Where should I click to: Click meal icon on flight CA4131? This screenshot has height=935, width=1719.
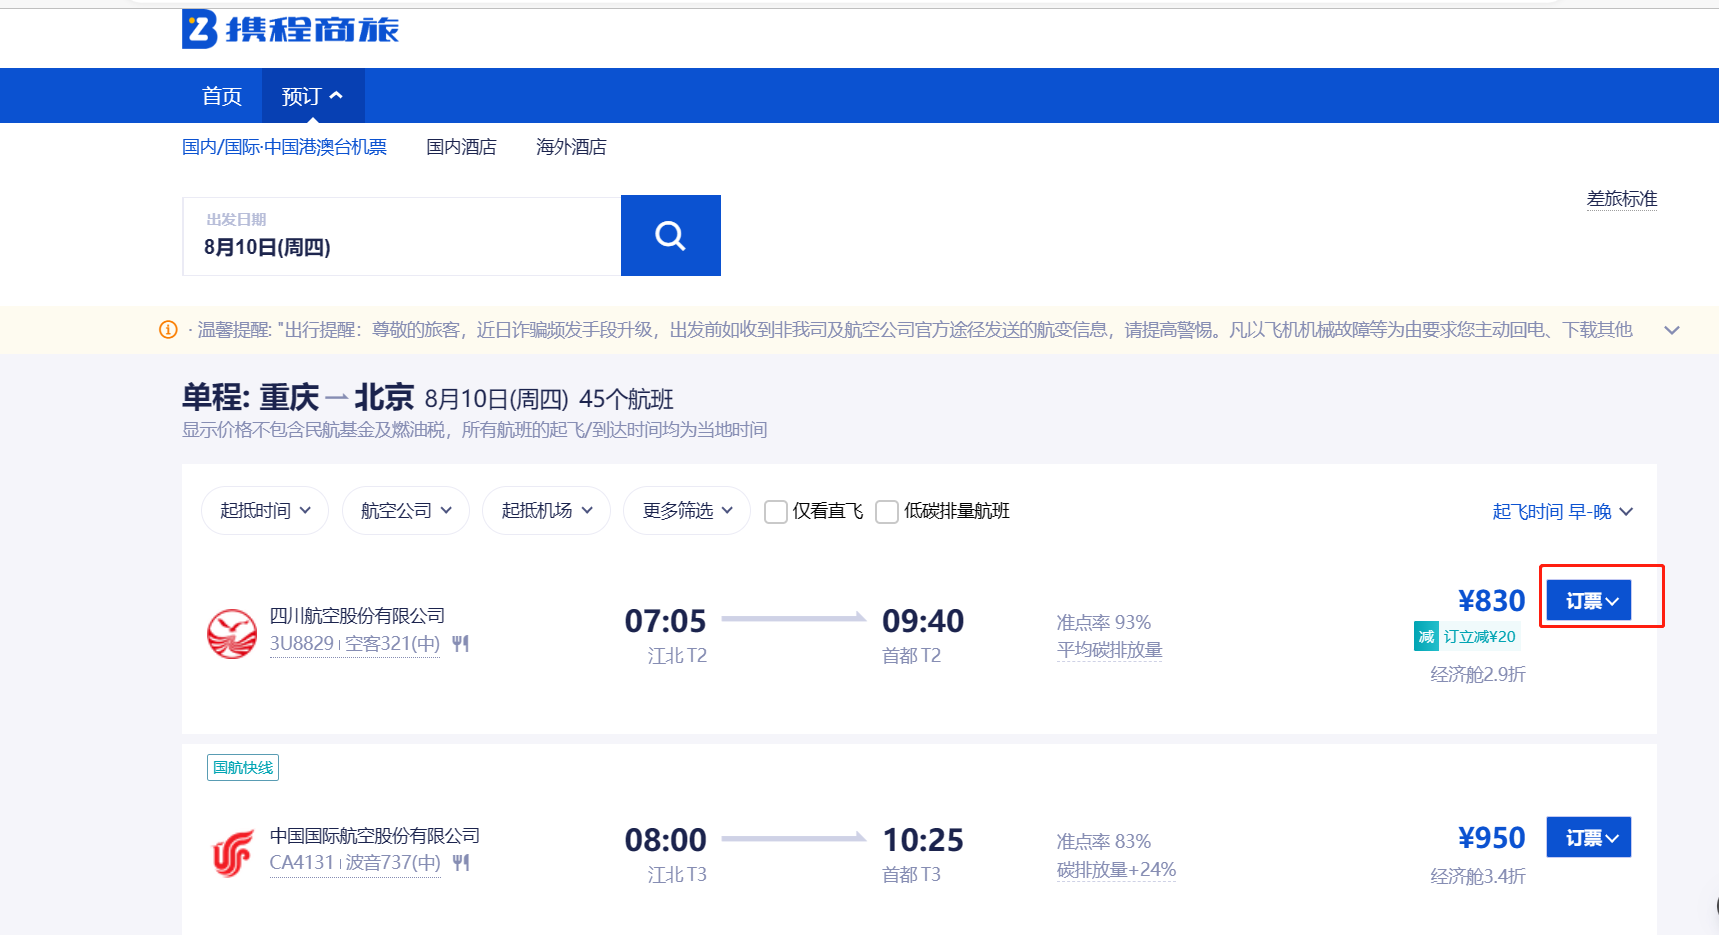pyautogui.click(x=460, y=862)
